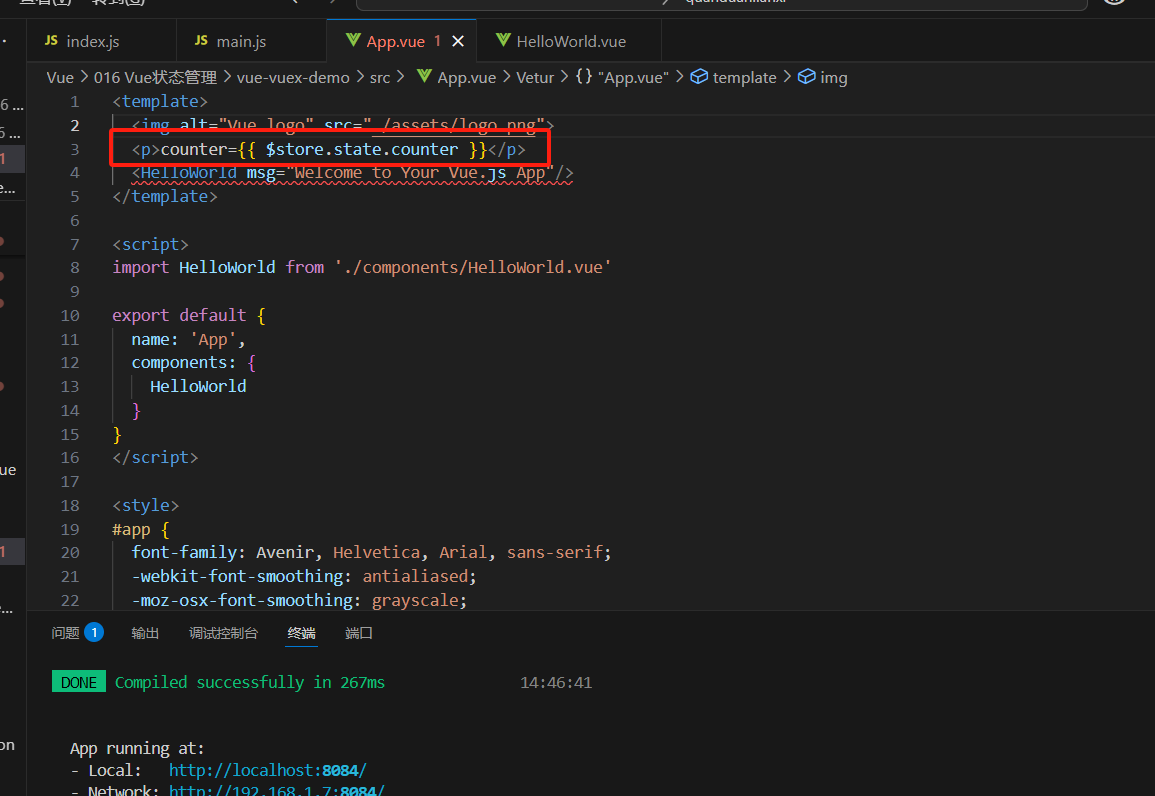Click the Vue icon on HelloWorld.vue tab

(x=503, y=40)
